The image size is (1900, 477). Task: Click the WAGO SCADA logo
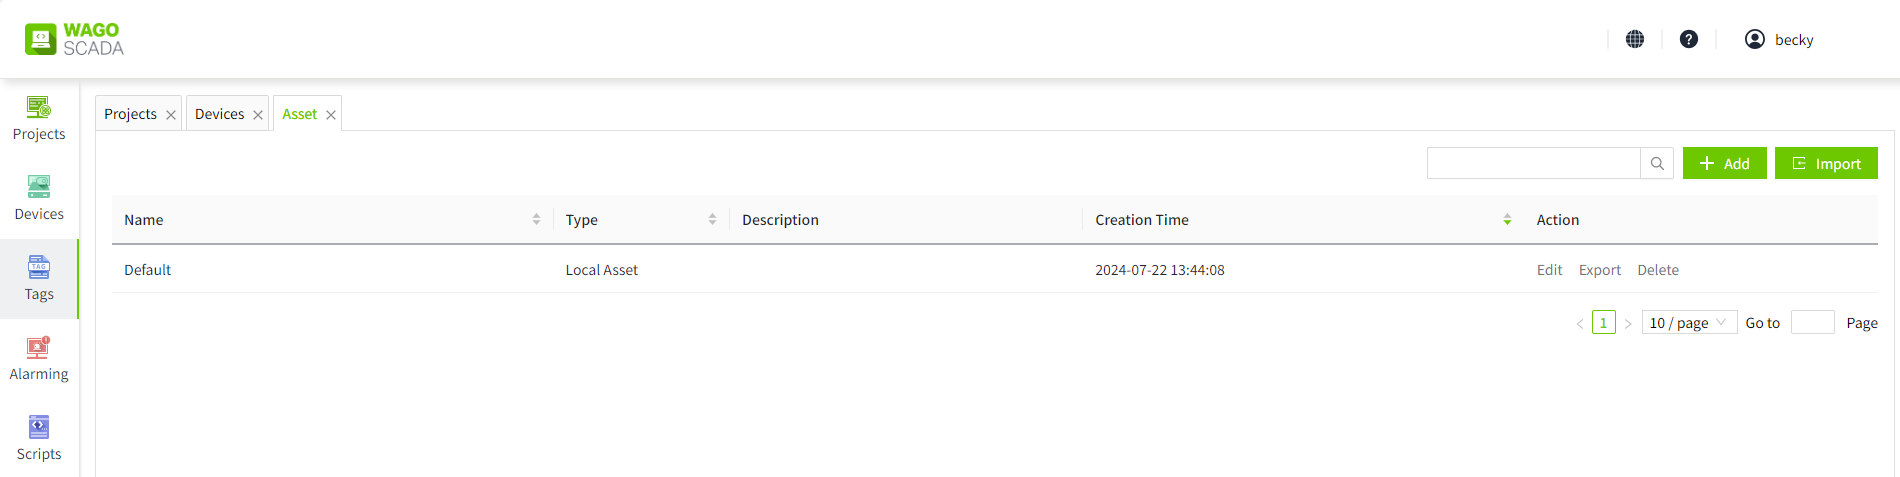pos(74,39)
